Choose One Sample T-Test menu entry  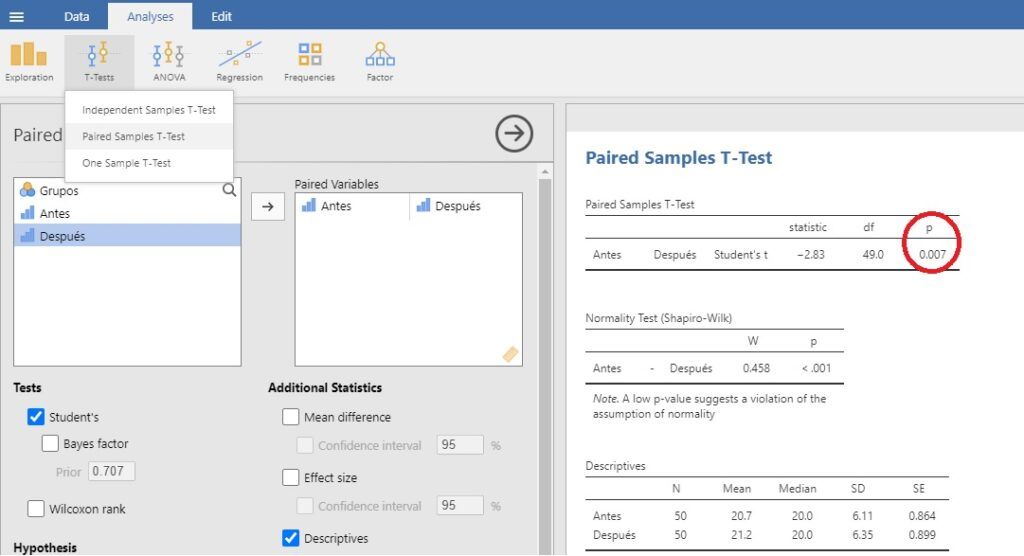click(x=126, y=163)
